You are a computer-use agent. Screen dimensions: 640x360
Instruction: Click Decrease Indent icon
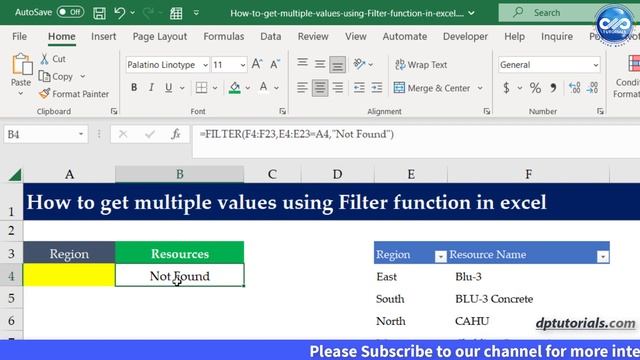[359, 87]
